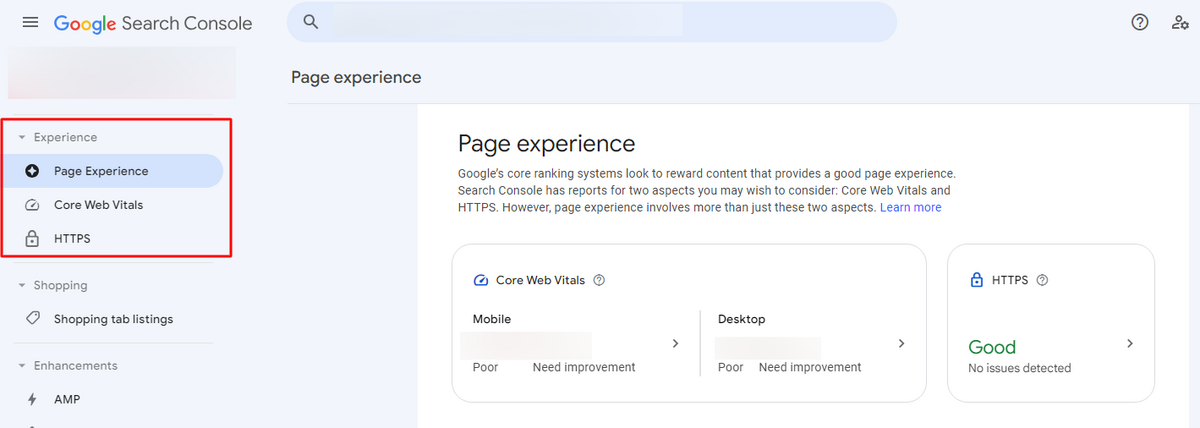Click info icon next to HTTPS card title
The image size is (1200, 428).
pos(1042,281)
